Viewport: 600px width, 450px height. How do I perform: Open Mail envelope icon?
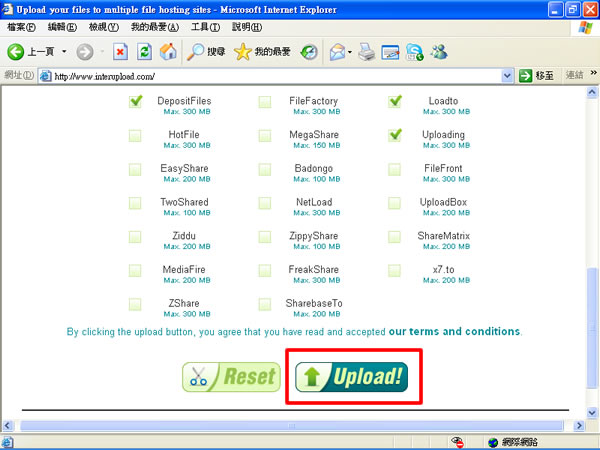337,52
